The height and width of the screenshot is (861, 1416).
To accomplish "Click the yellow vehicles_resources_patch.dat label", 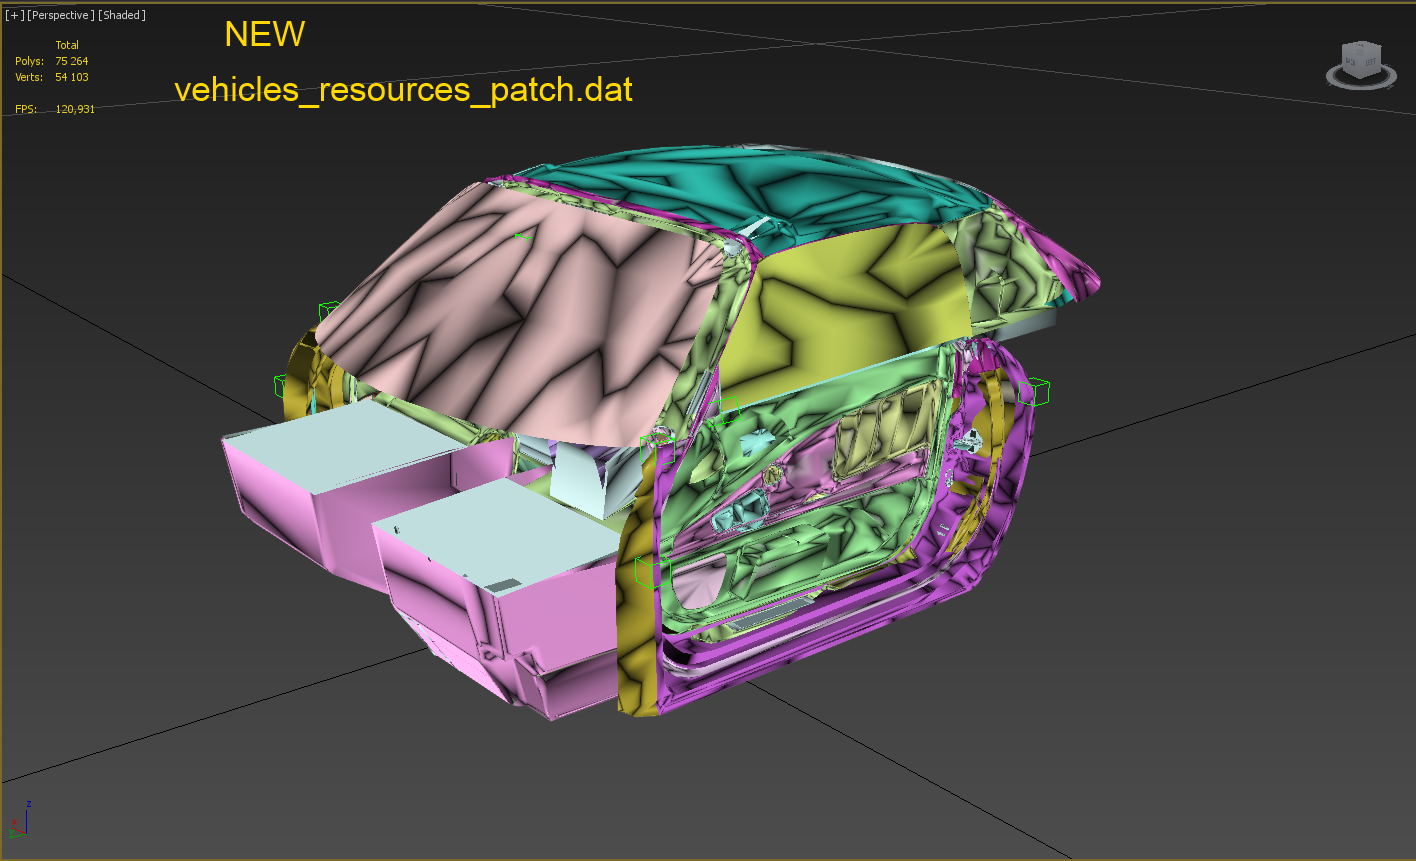I will [403, 90].
